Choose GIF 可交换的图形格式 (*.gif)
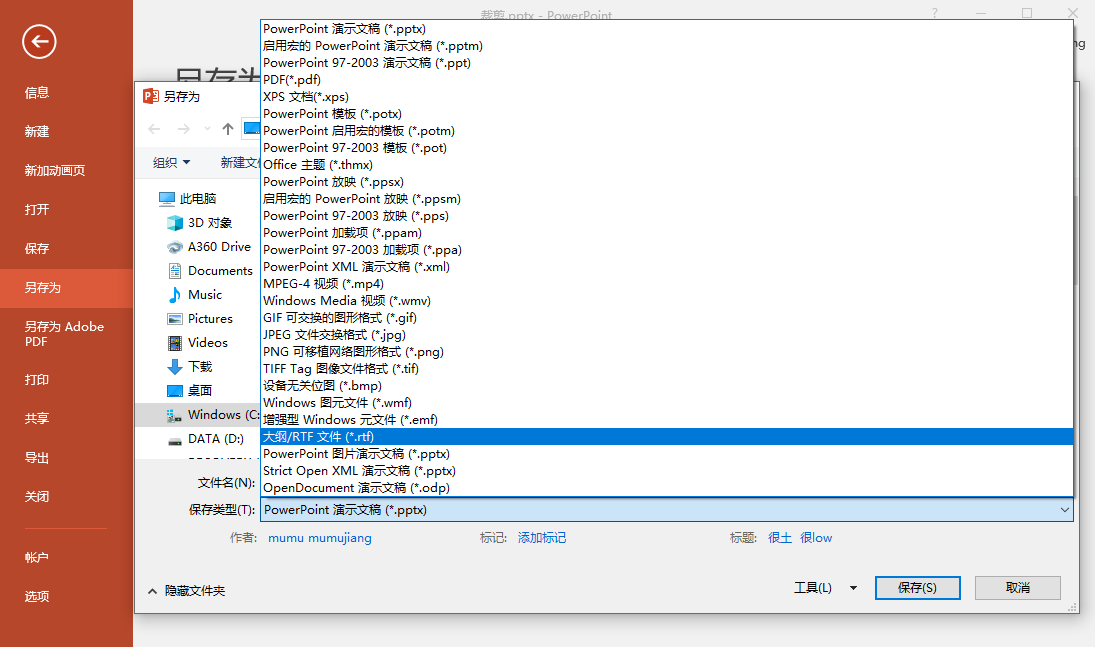This screenshot has height=647, width=1095. point(666,318)
